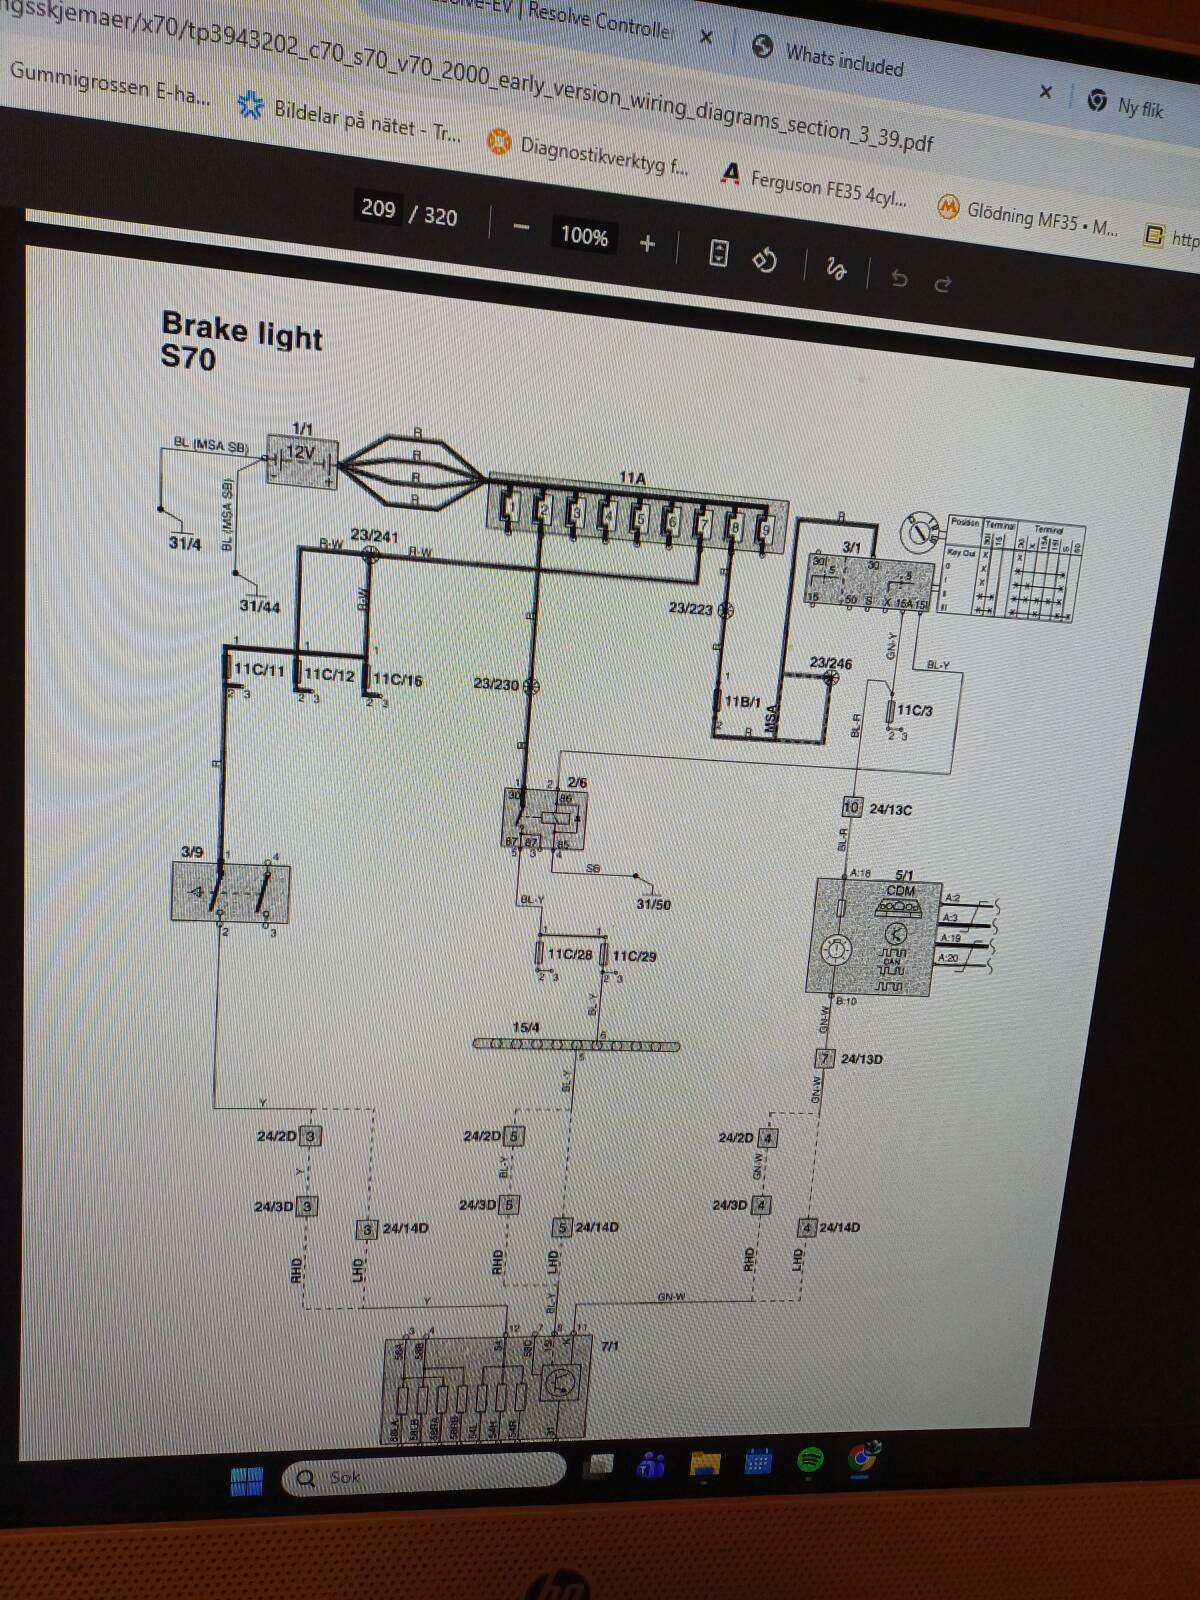
Task: Click the undo arrow in PDF toolbar
Action: pos(898,278)
